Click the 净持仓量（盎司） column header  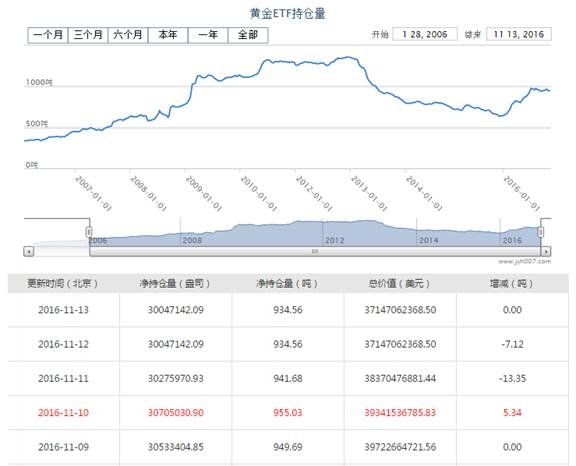175,283
